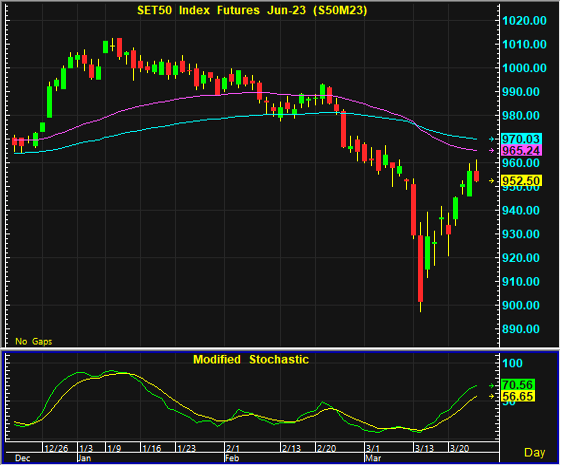
Task: Click the 910.00 price axis label
Action: (521, 282)
